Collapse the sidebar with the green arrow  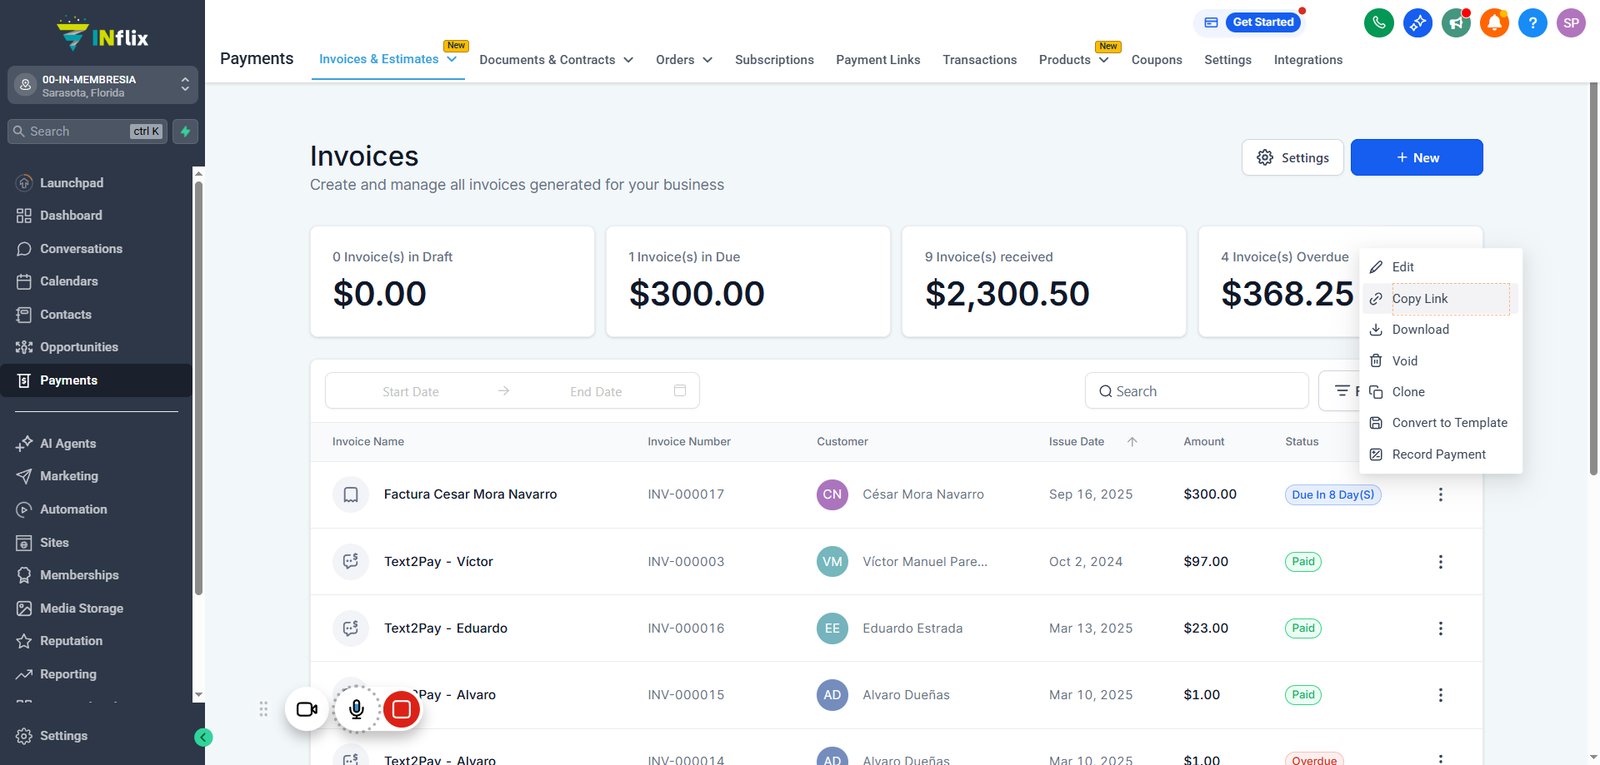[x=203, y=738]
